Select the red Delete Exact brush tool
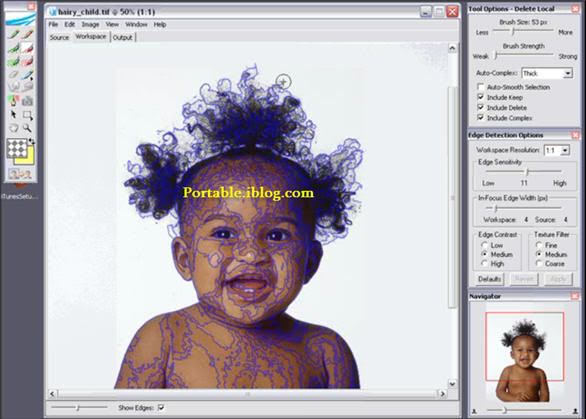 pyautogui.click(x=27, y=35)
